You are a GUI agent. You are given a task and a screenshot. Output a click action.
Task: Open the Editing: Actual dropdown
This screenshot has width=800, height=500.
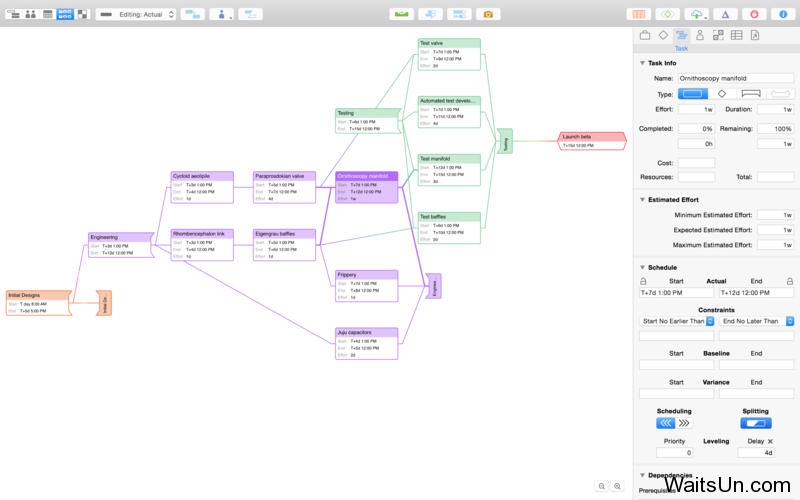136,14
